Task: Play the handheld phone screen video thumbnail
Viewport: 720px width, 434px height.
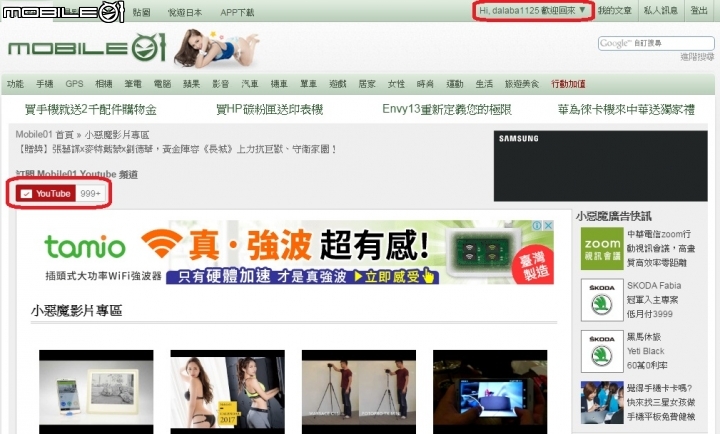Action: point(490,392)
